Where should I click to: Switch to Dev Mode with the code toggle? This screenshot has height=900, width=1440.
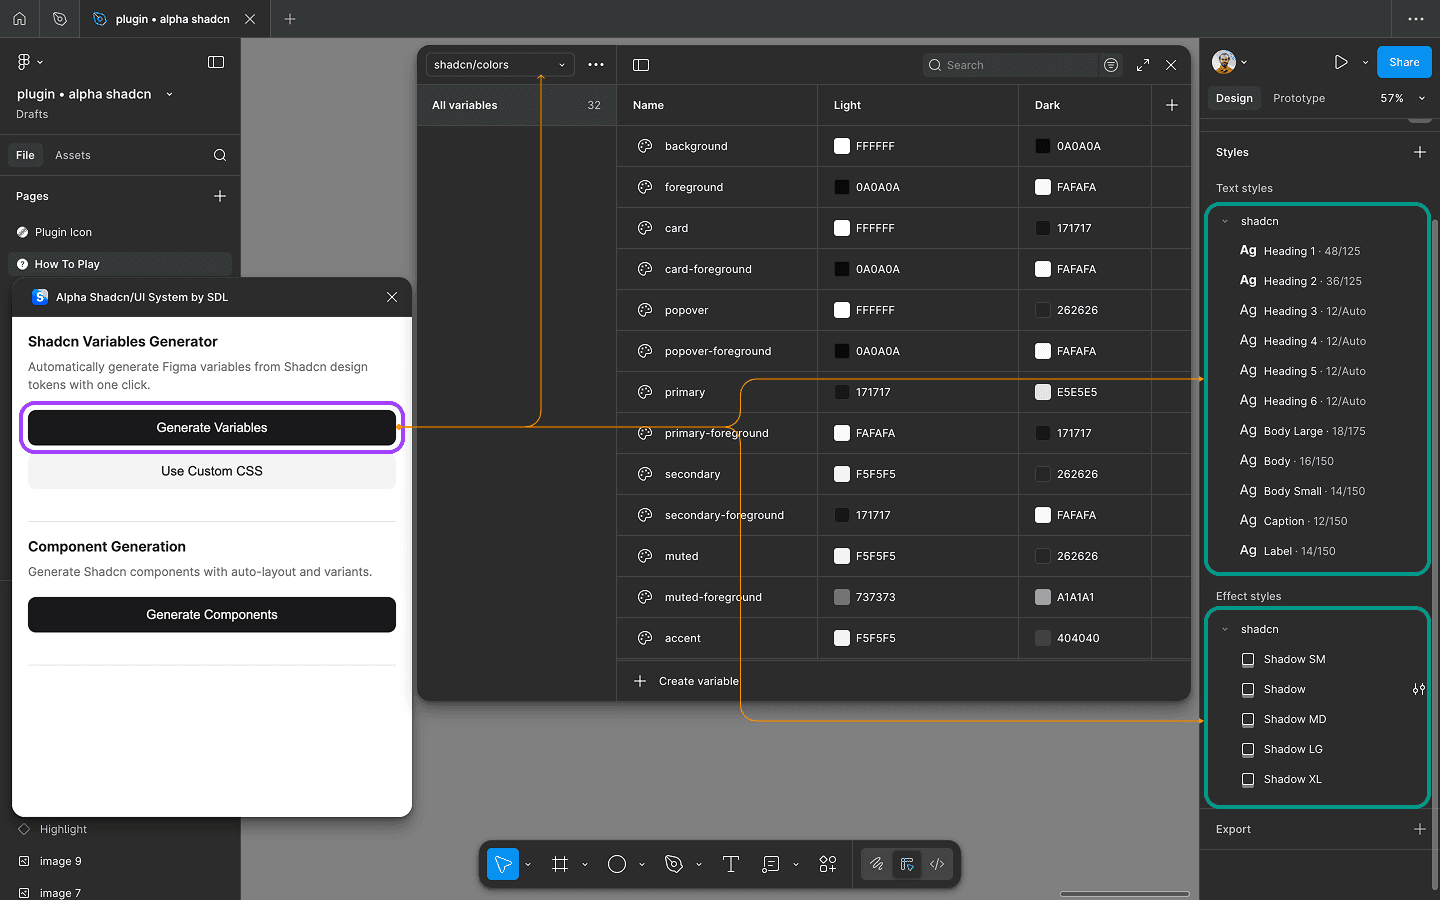(937, 864)
